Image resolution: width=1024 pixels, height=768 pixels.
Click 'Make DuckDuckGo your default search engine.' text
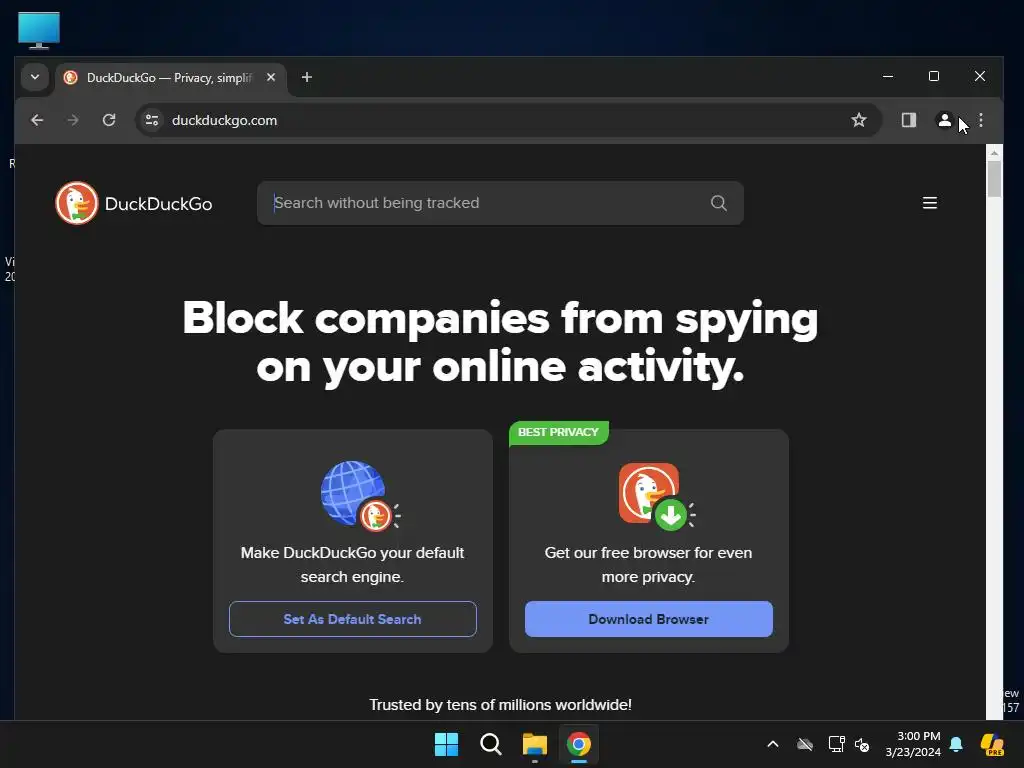click(x=352, y=565)
